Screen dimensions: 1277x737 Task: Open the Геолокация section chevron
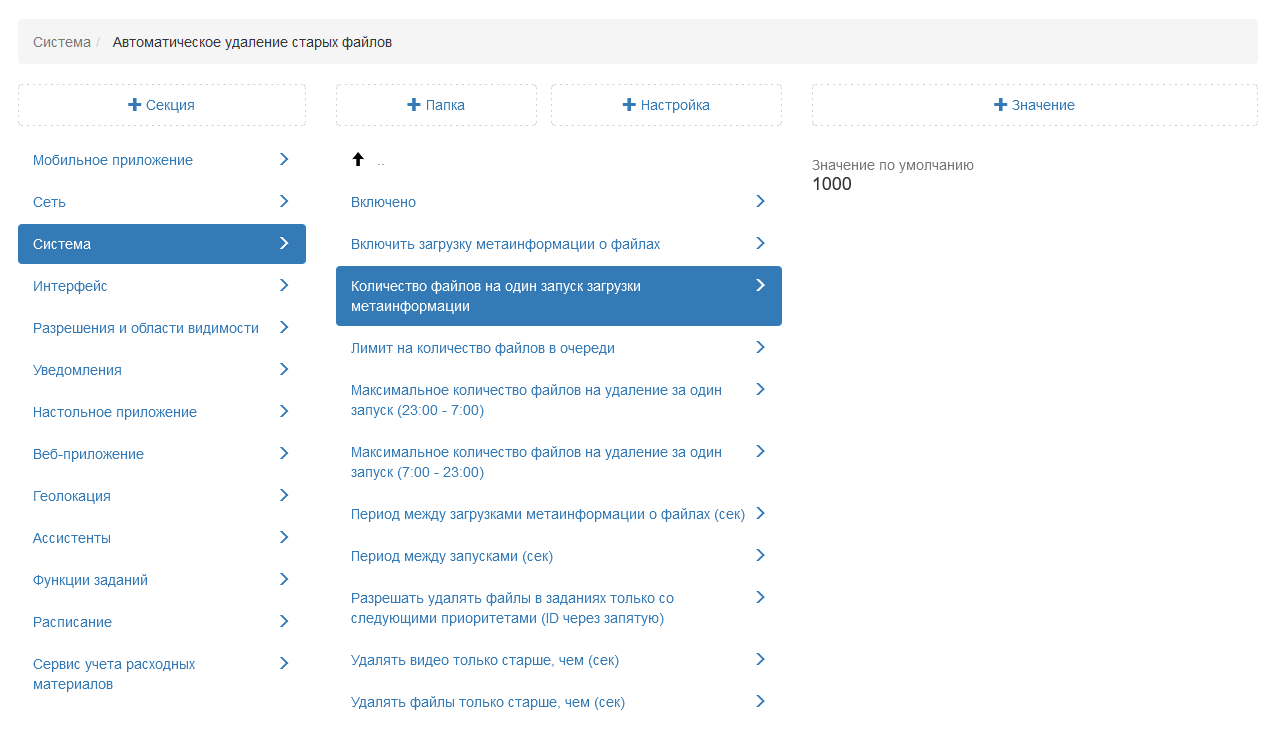[284, 495]
